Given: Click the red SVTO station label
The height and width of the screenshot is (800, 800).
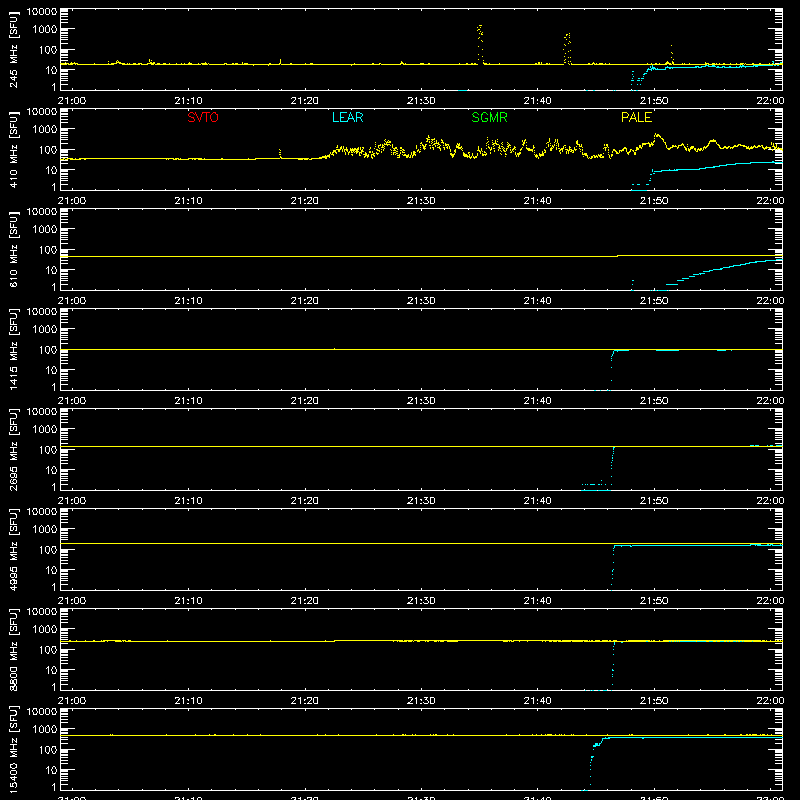Looking at the screenshot, I should coord(203,117).
